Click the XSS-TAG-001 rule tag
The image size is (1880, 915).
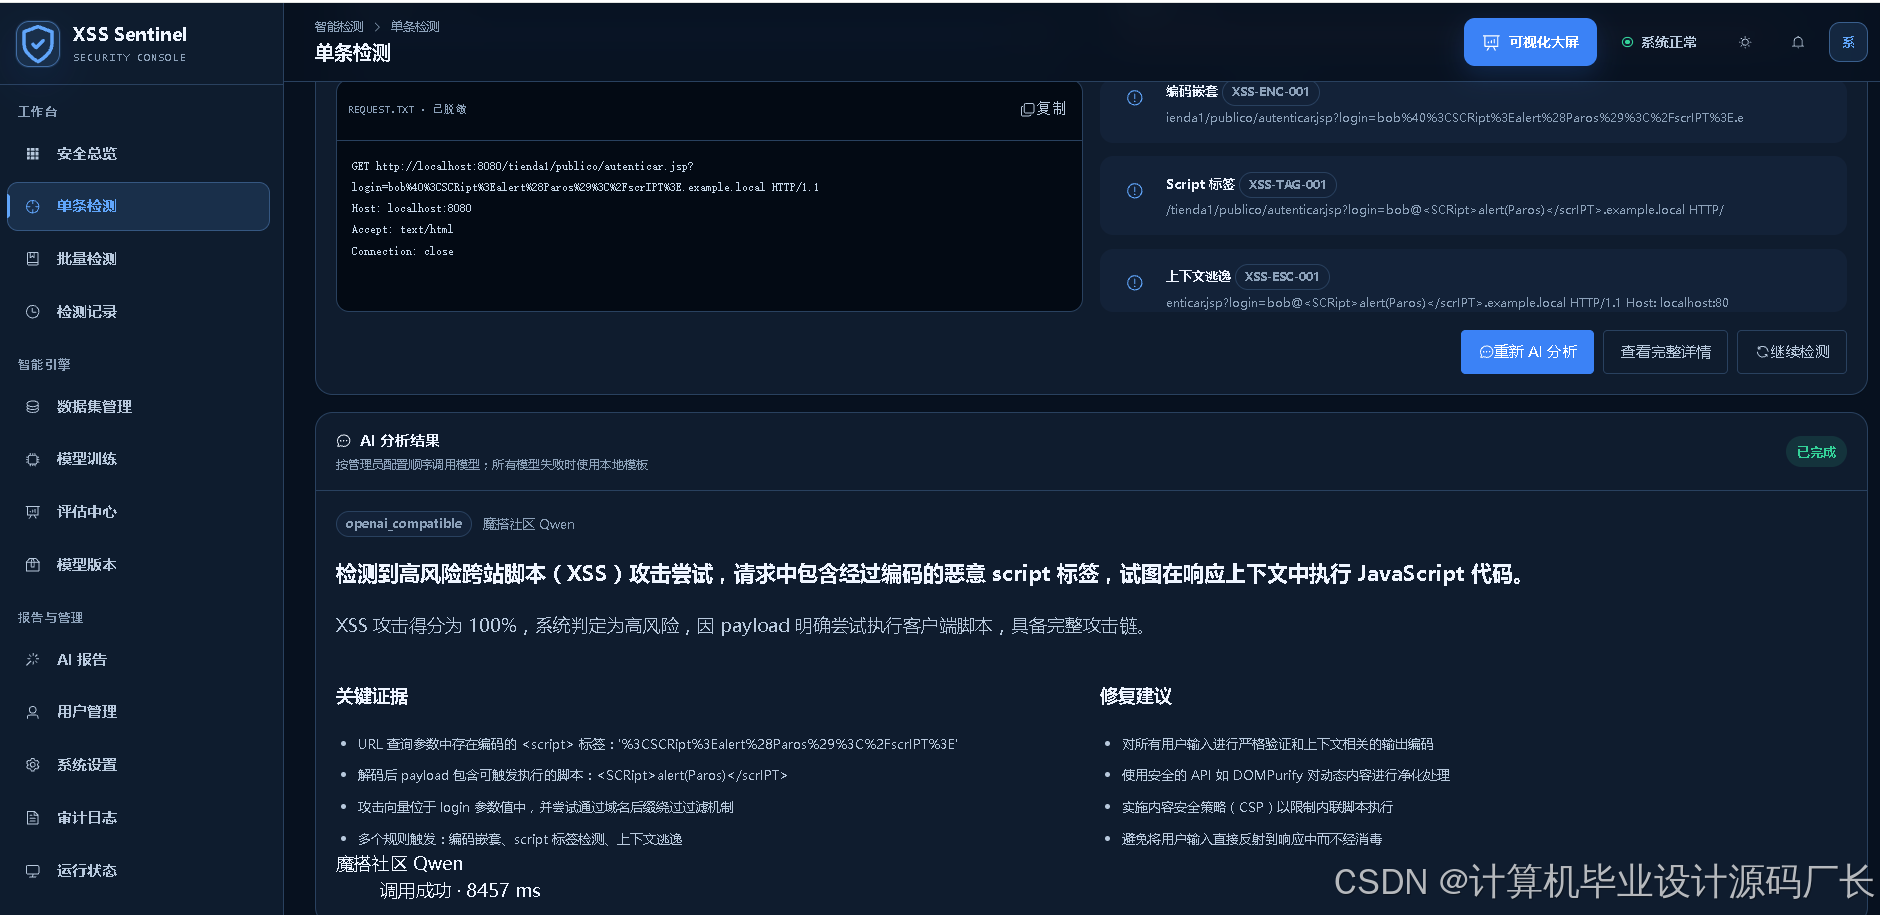pyautogui.click(x=1287, y=185)
